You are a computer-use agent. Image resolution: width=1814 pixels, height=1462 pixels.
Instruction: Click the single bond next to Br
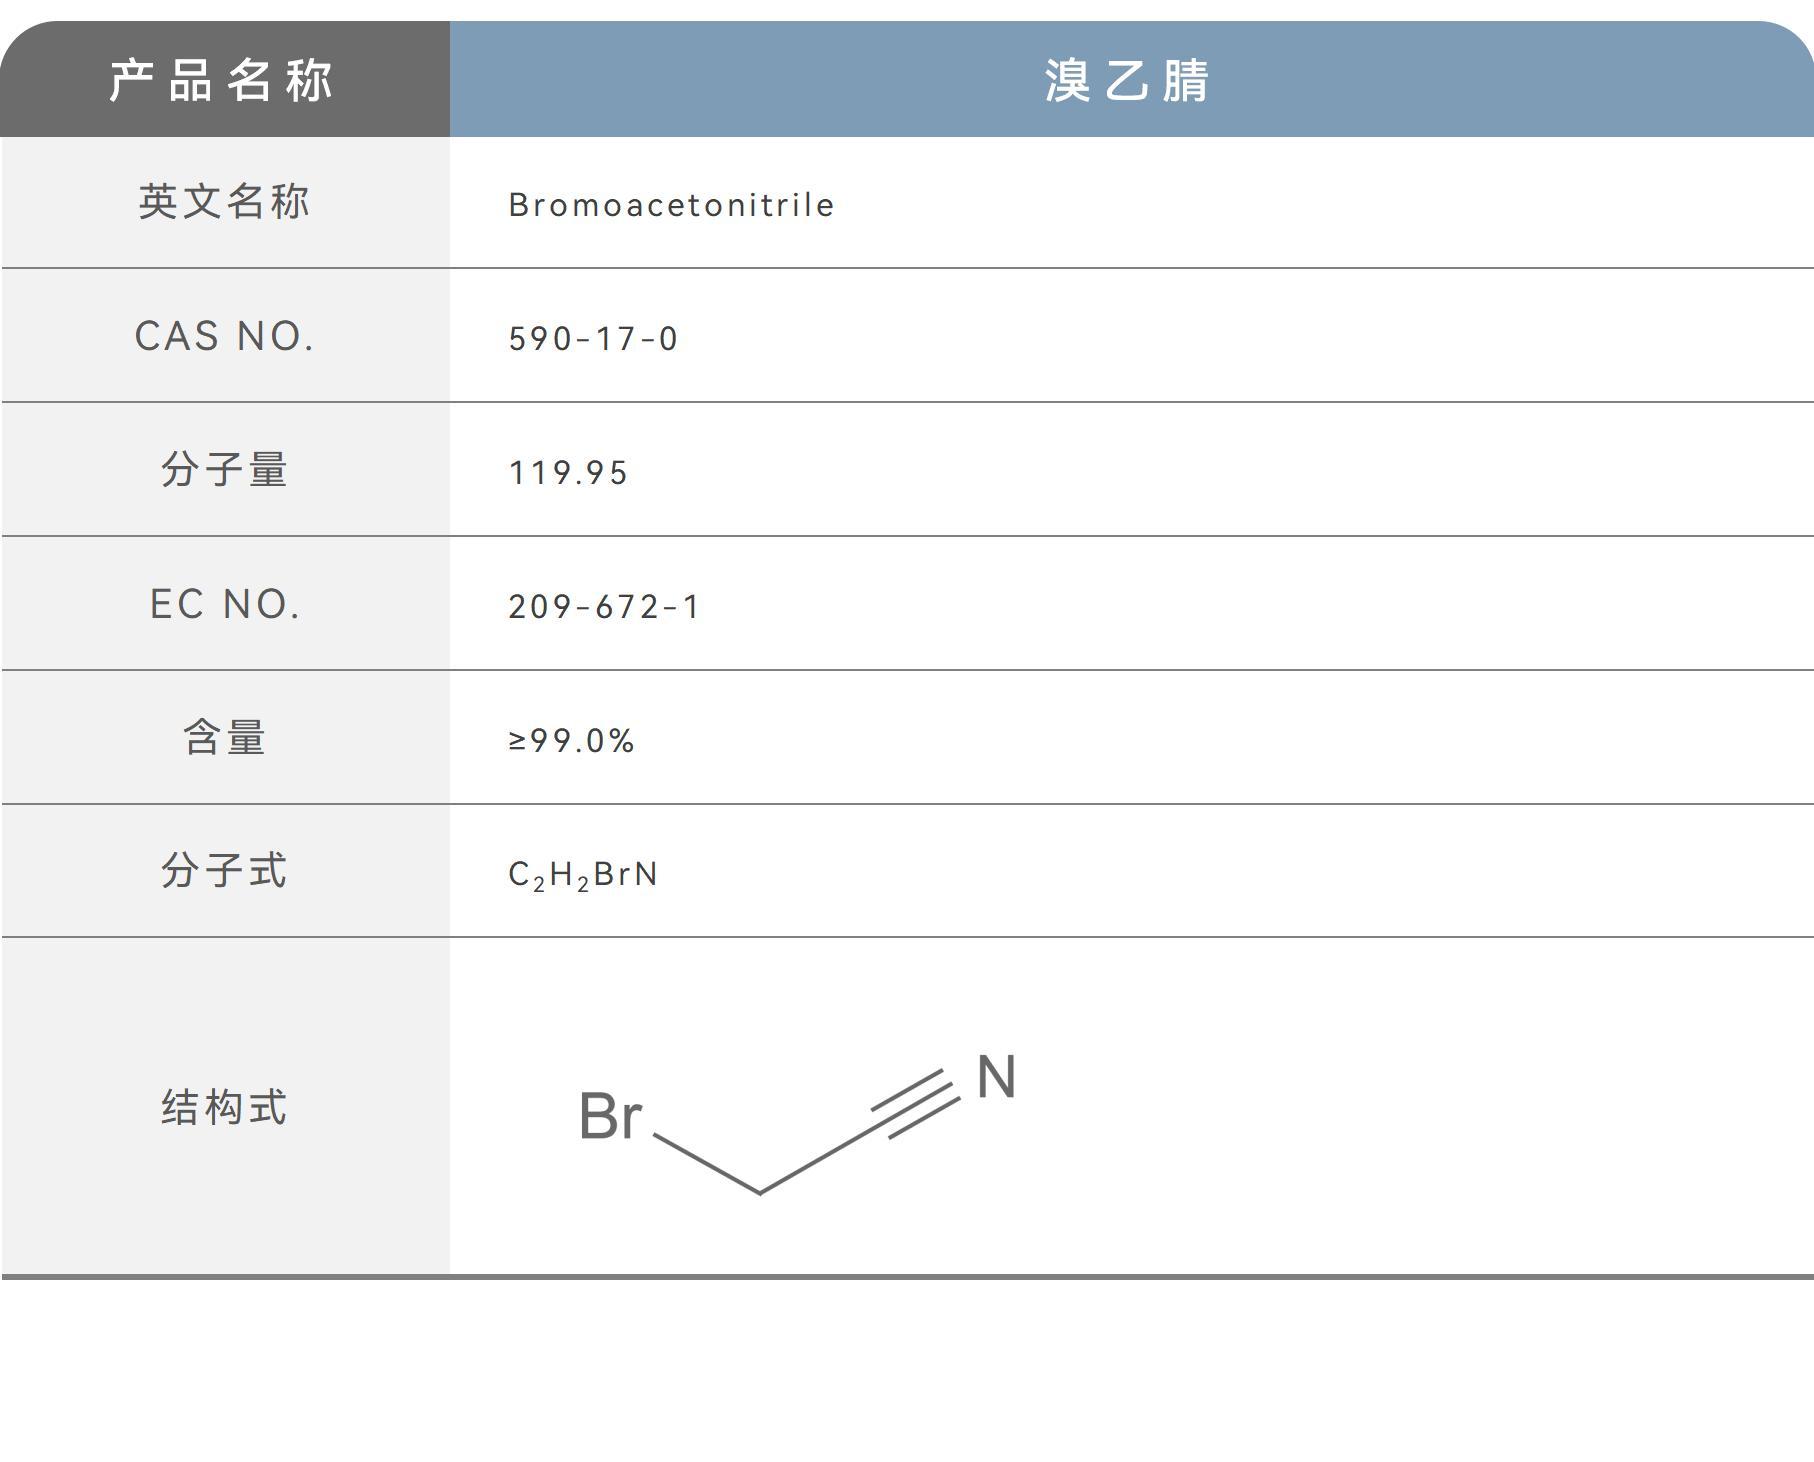(x=706, y=1163)
